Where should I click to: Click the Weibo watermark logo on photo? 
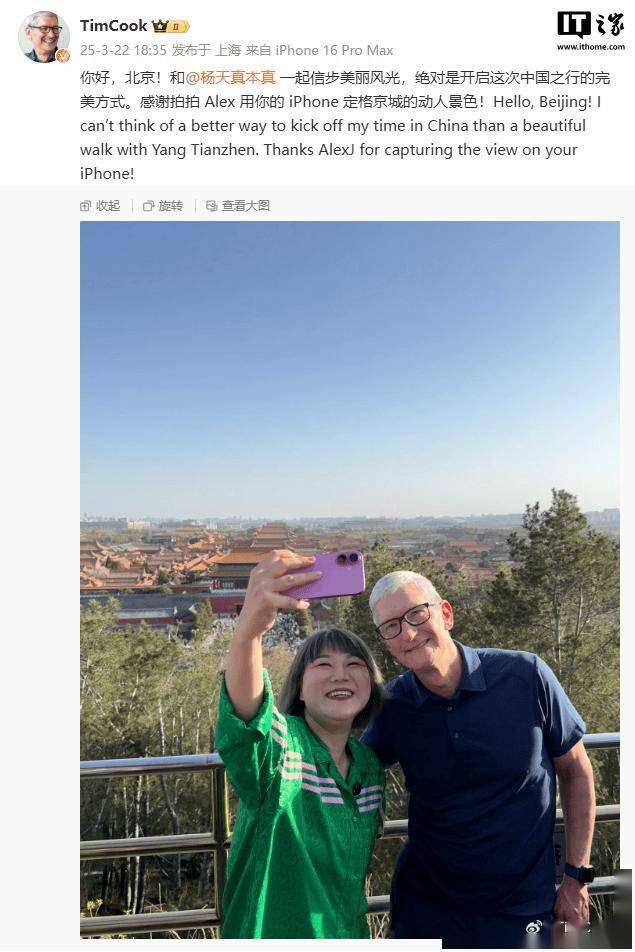coord(534,926)
